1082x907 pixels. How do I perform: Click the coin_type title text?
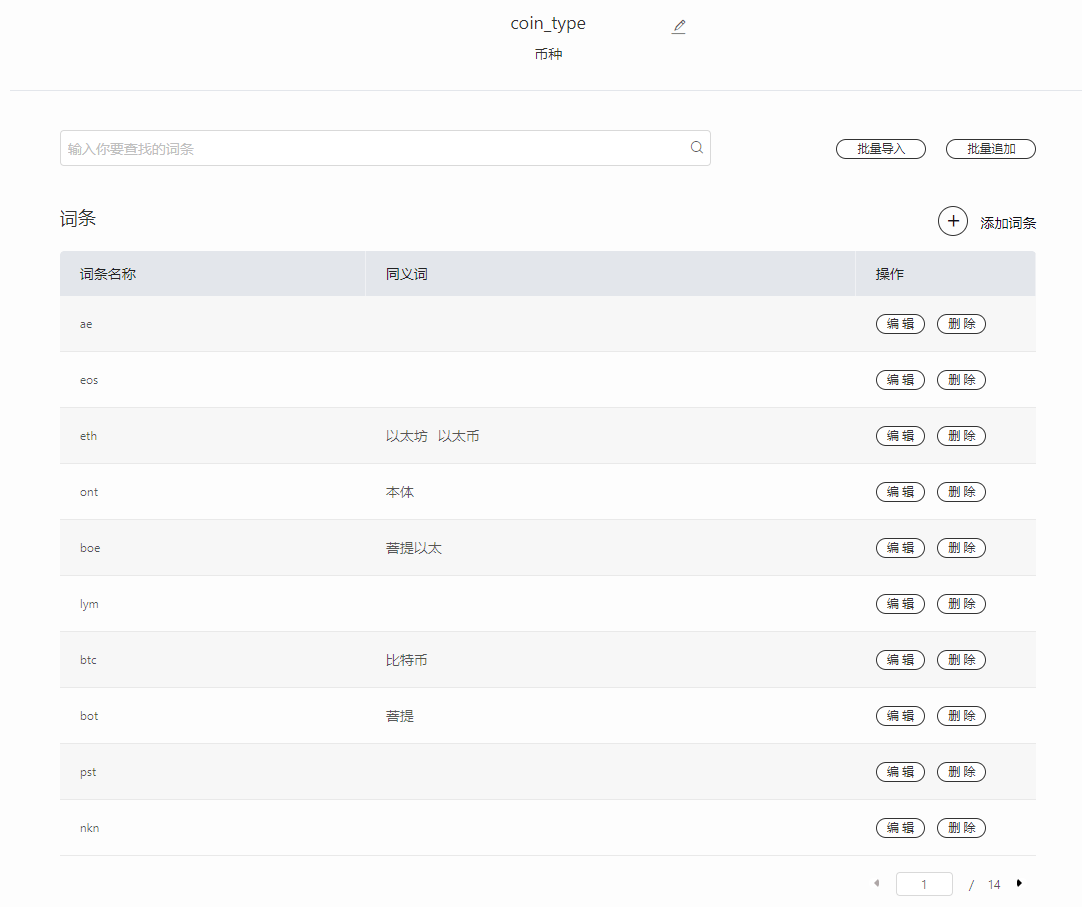point(548,23)
